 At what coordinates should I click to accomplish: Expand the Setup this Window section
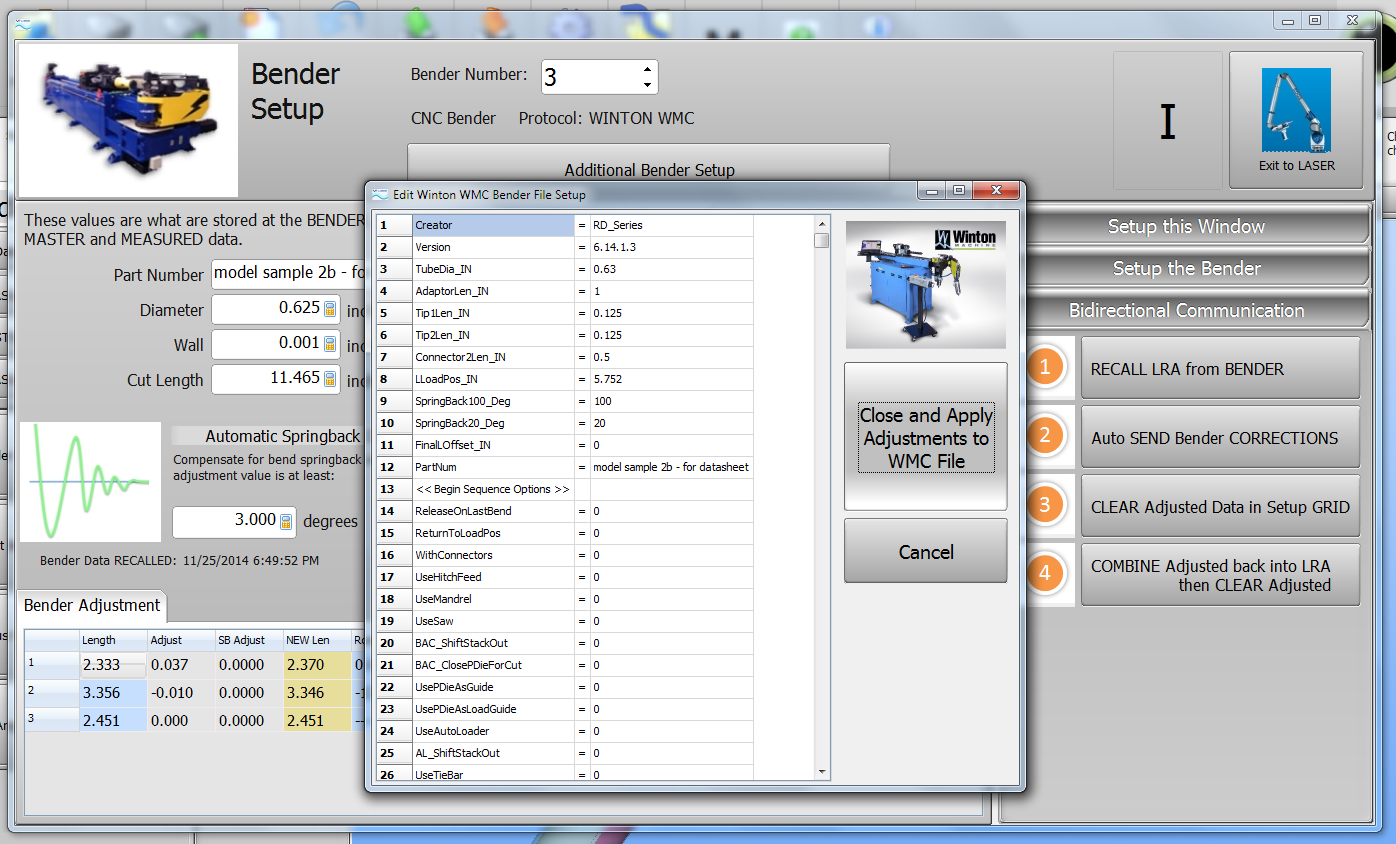[1186, 227]
